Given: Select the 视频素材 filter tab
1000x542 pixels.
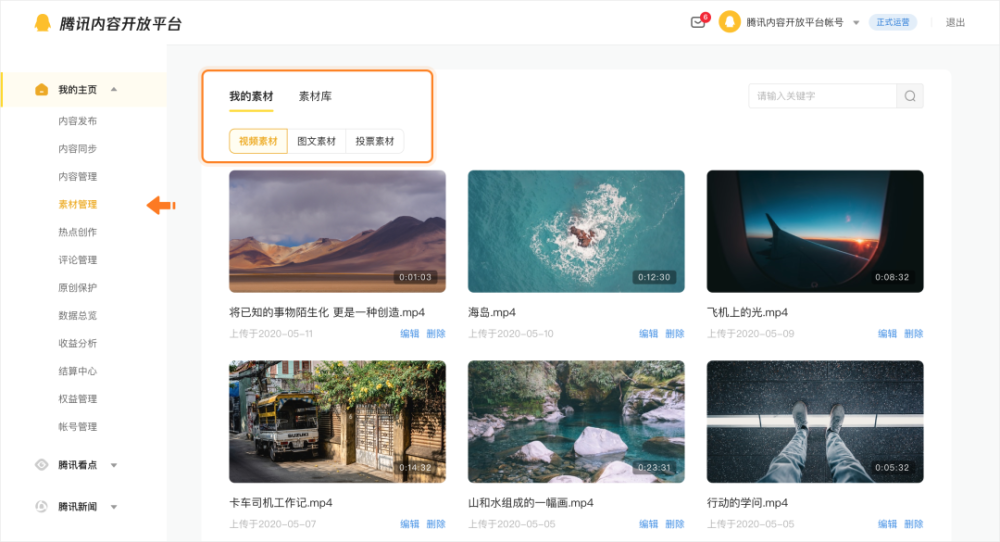Looking at the screenshot, I should click(258, 141).
